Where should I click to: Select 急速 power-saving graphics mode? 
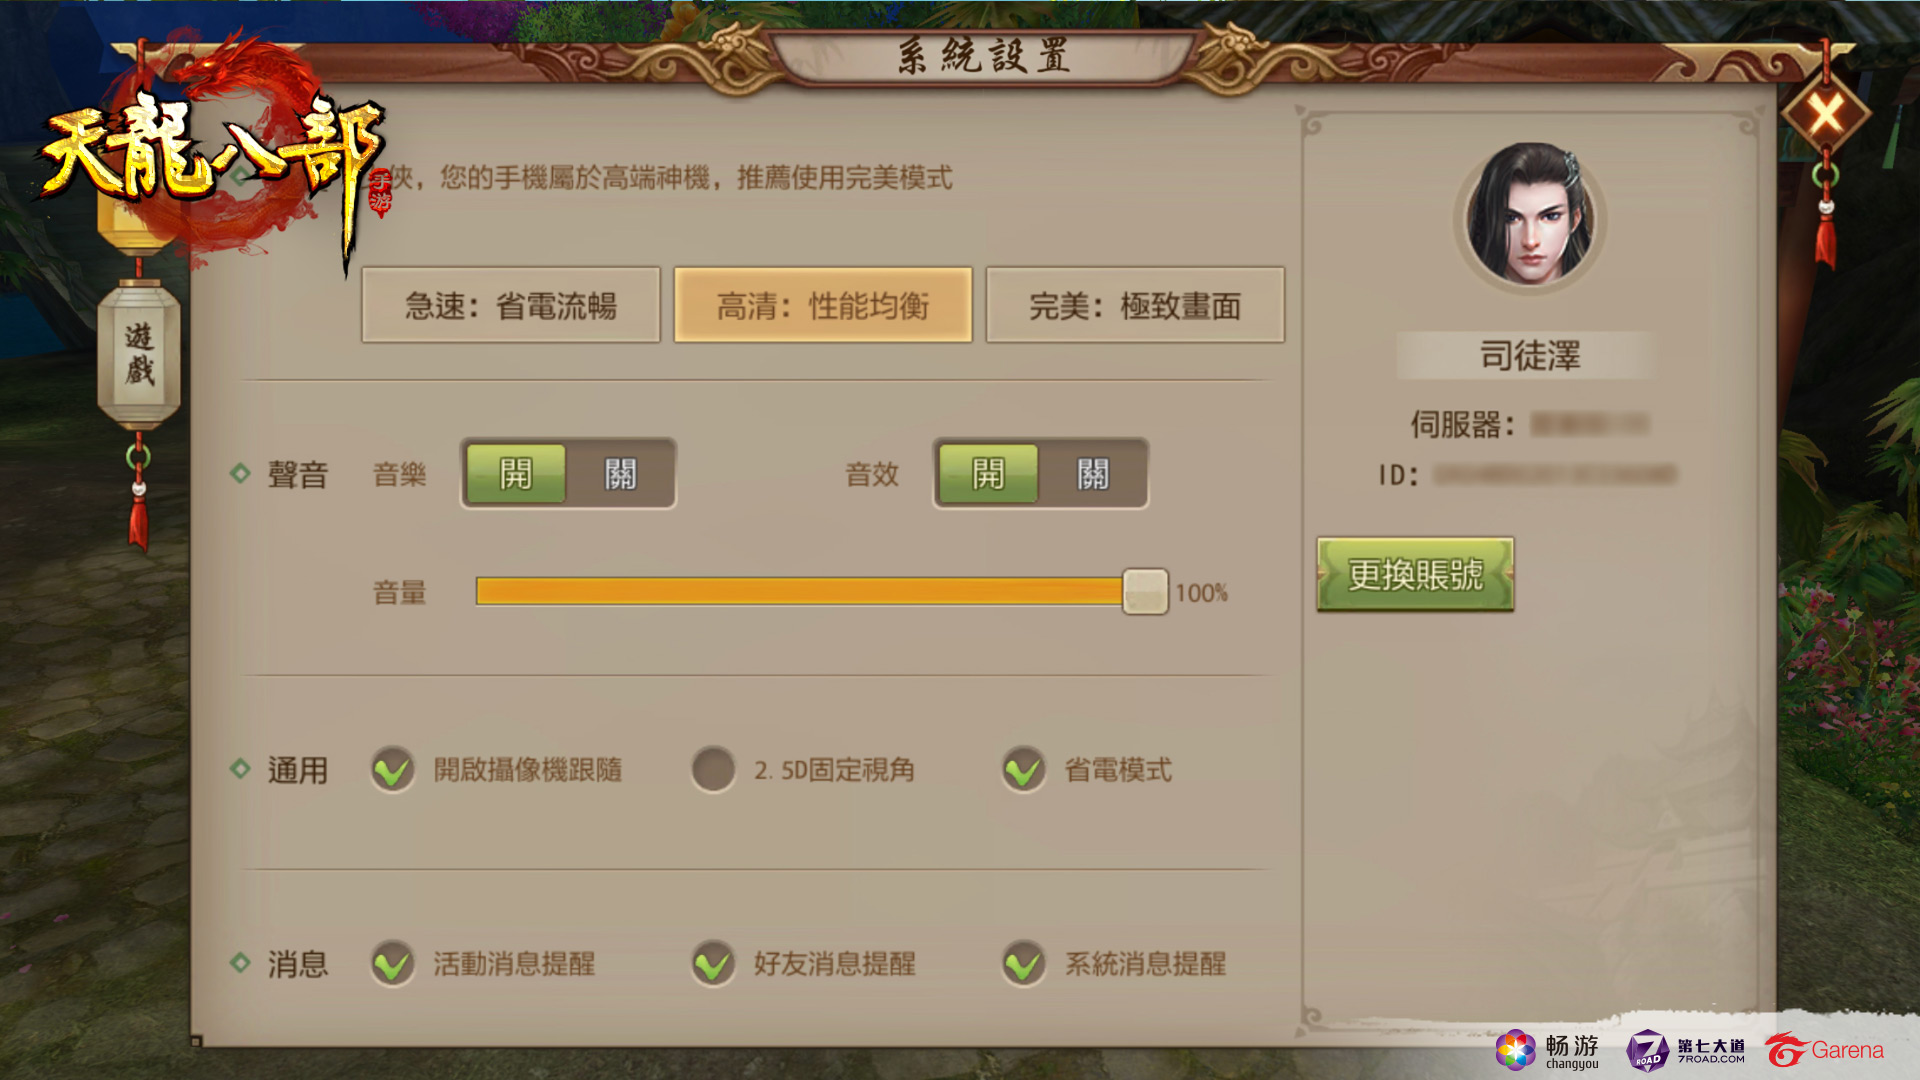pyautogui.click(x=511, y=305)
